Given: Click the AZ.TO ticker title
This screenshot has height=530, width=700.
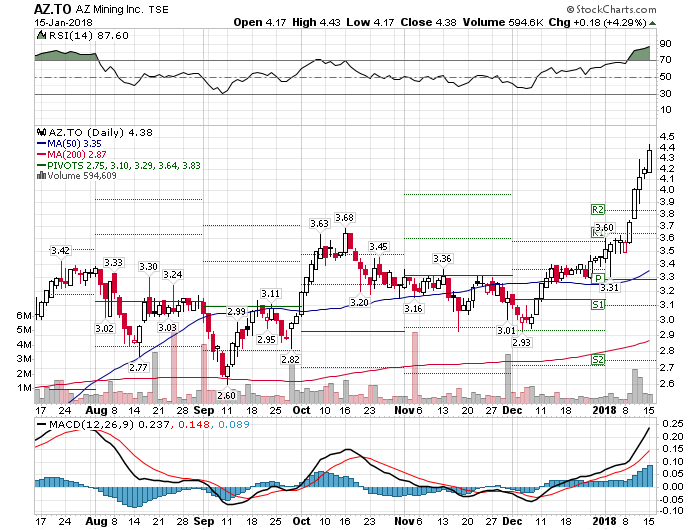Looking at the screenshot, I should point(53,9).
